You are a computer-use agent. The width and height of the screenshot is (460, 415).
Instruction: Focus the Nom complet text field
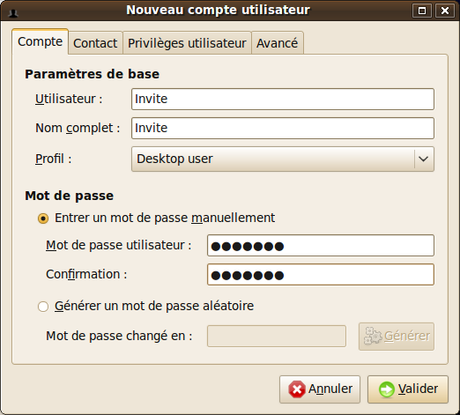point(283,128)
